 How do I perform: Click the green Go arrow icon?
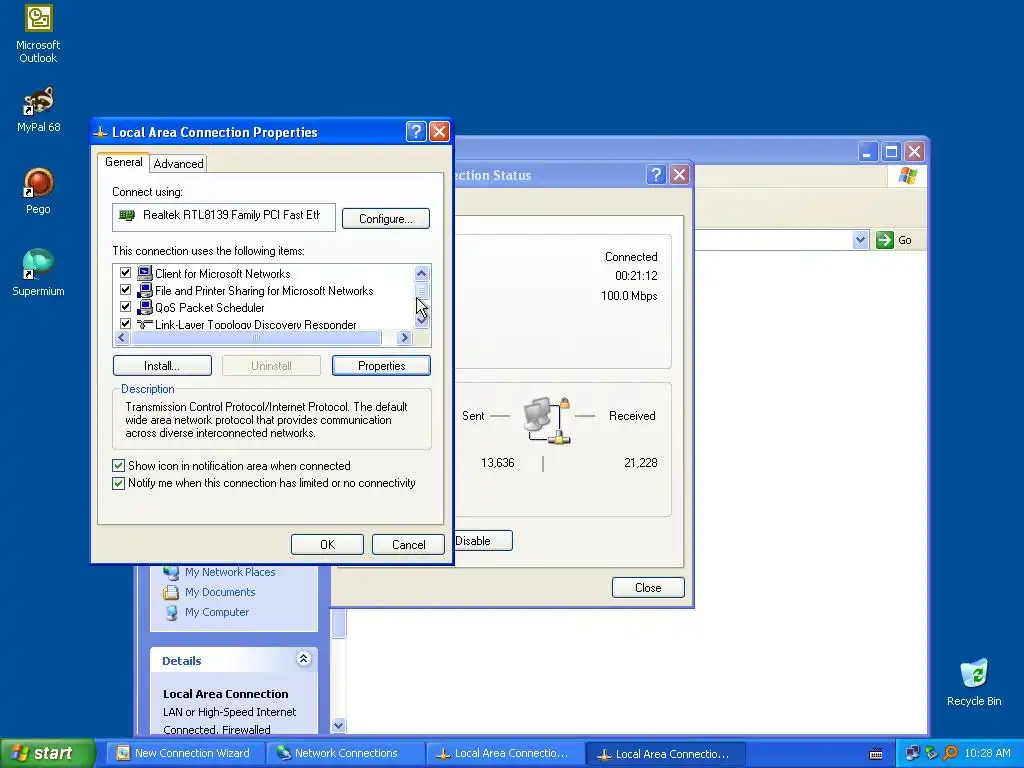click(884, 240)
